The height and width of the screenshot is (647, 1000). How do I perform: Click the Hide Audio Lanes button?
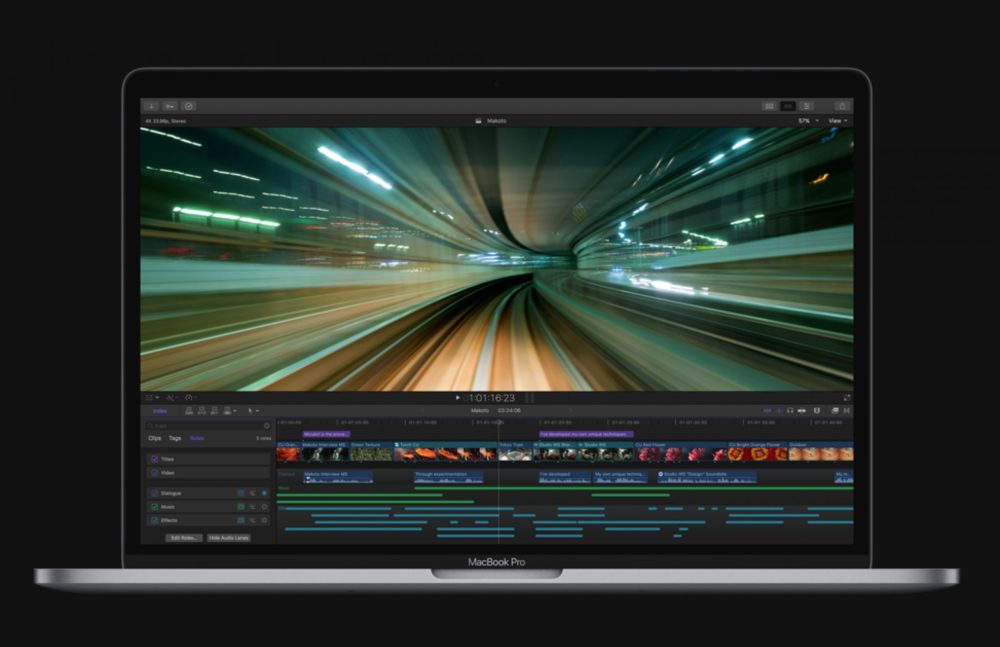[x=229, y=538]
